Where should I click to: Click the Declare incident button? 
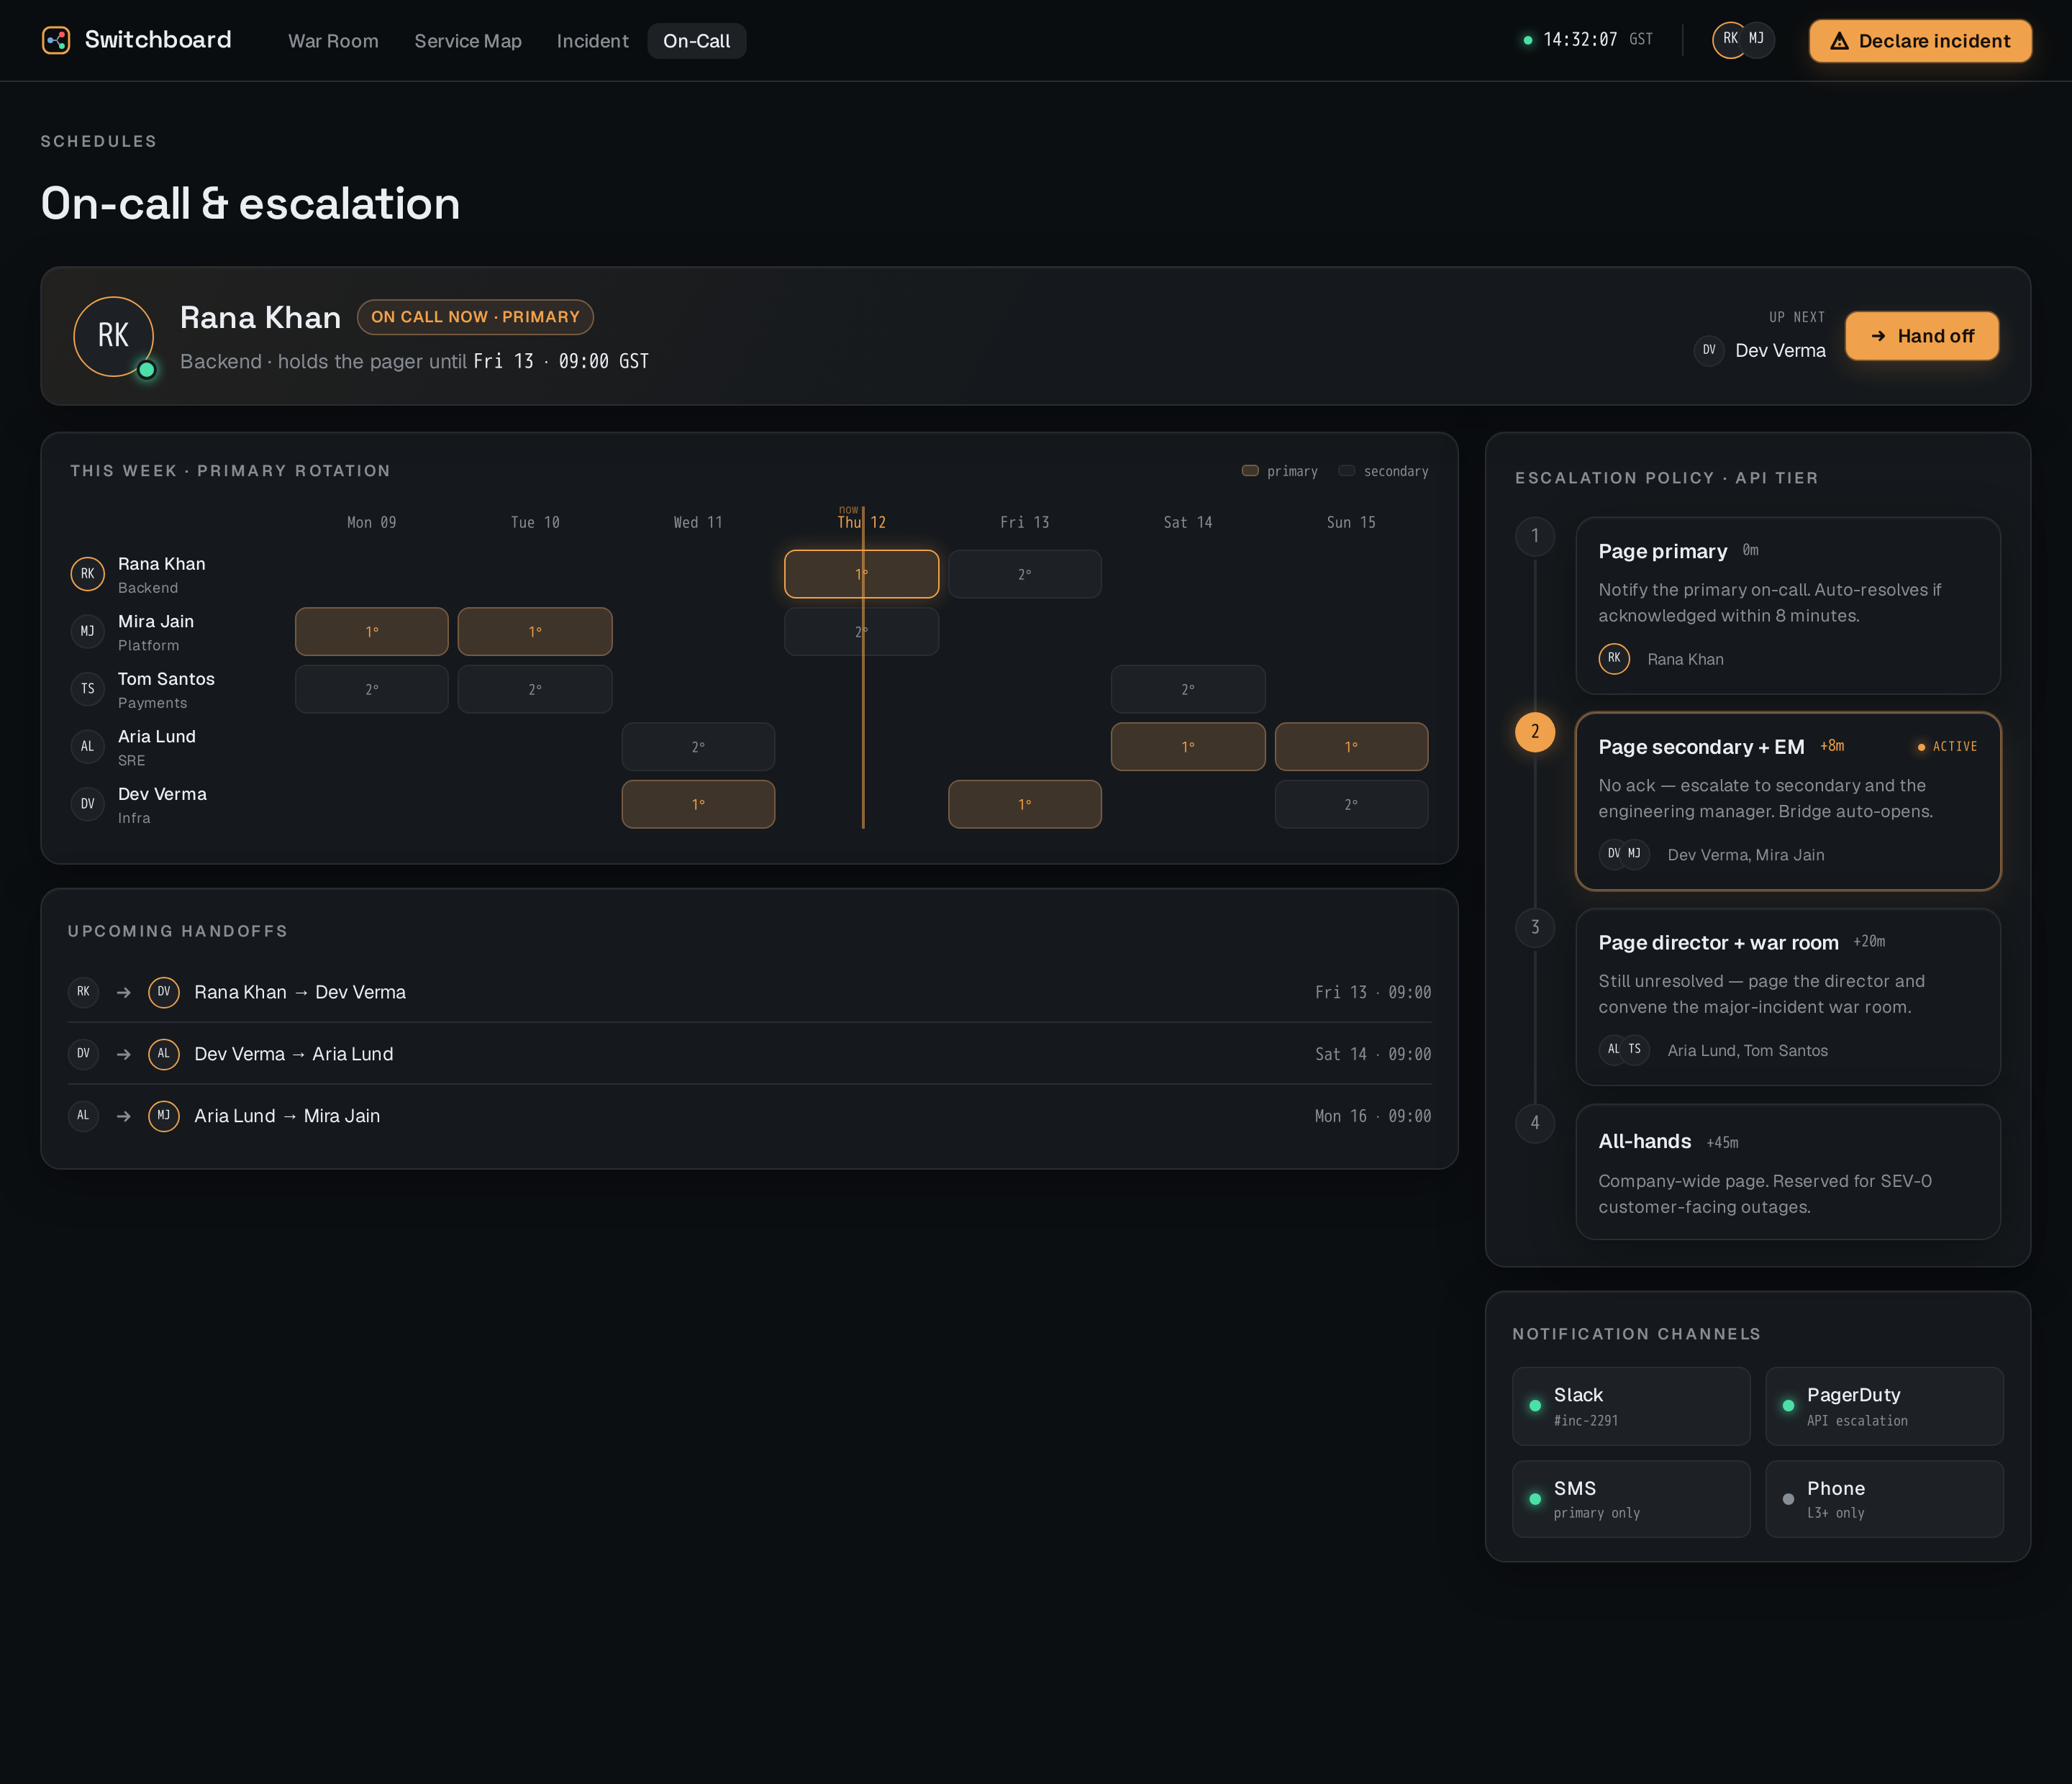point(1920,41)
